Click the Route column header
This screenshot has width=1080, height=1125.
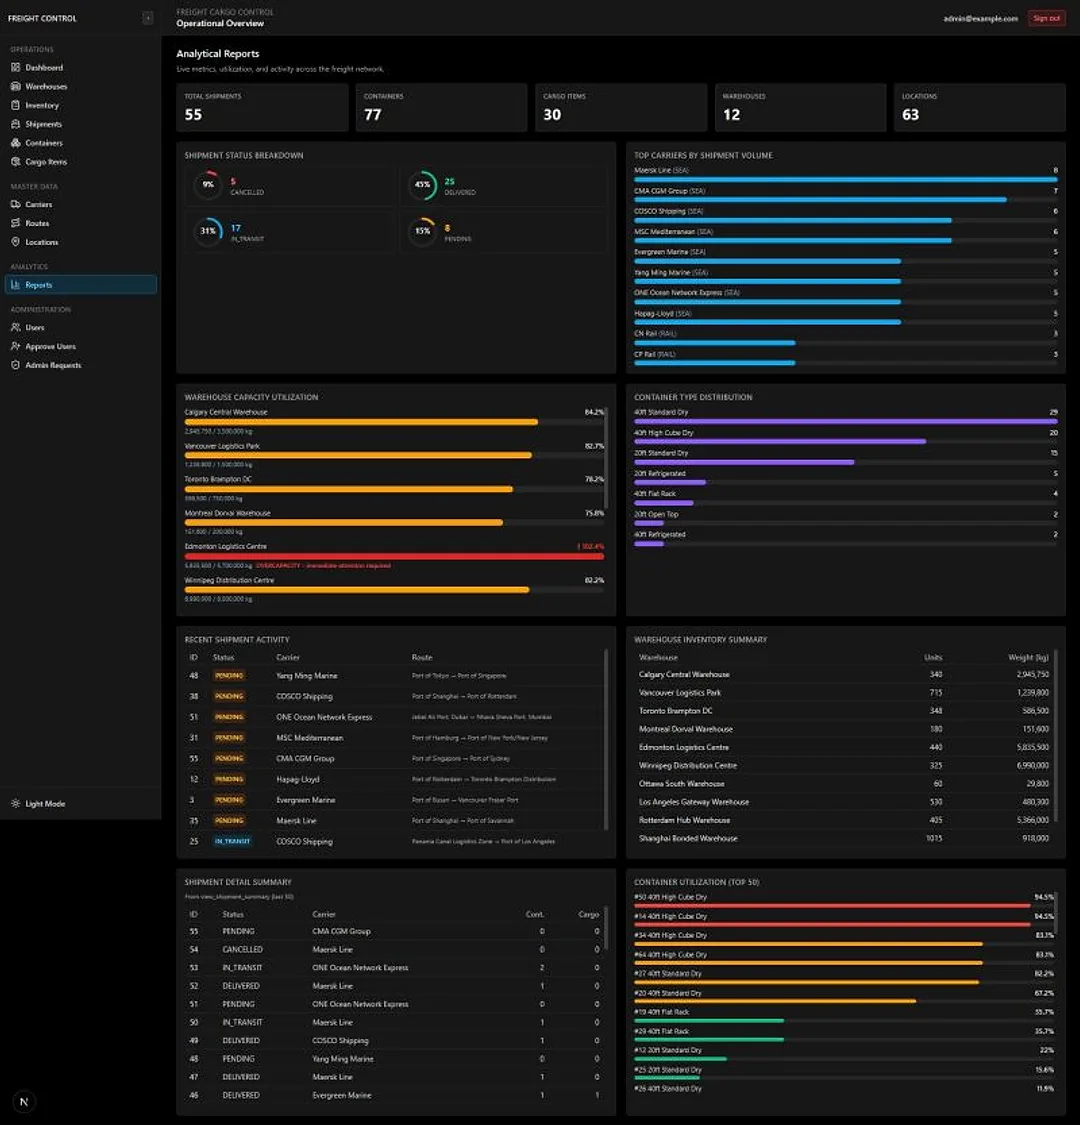[x=422, y=657]
